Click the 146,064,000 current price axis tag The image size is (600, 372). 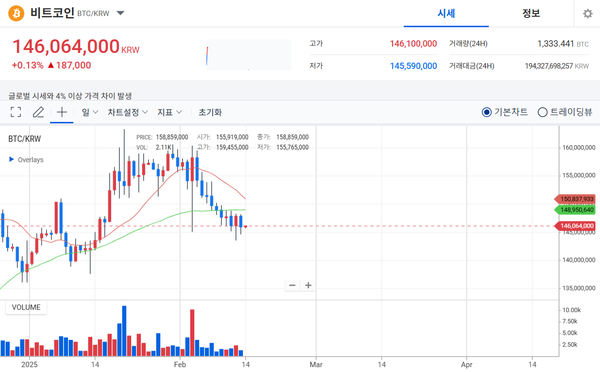[x=575, y=226]
